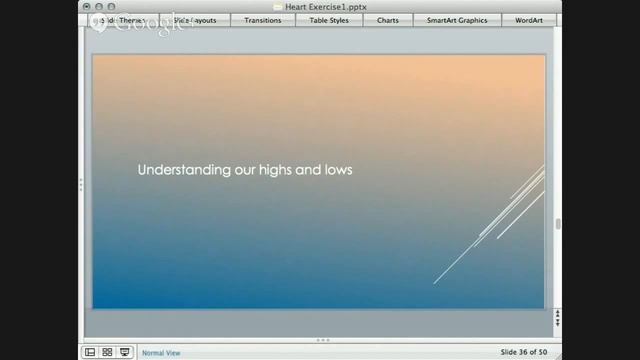Screen dimensions: 640x360
Task: Click the left pane splitter handle
Action: (x=81, y=185)
